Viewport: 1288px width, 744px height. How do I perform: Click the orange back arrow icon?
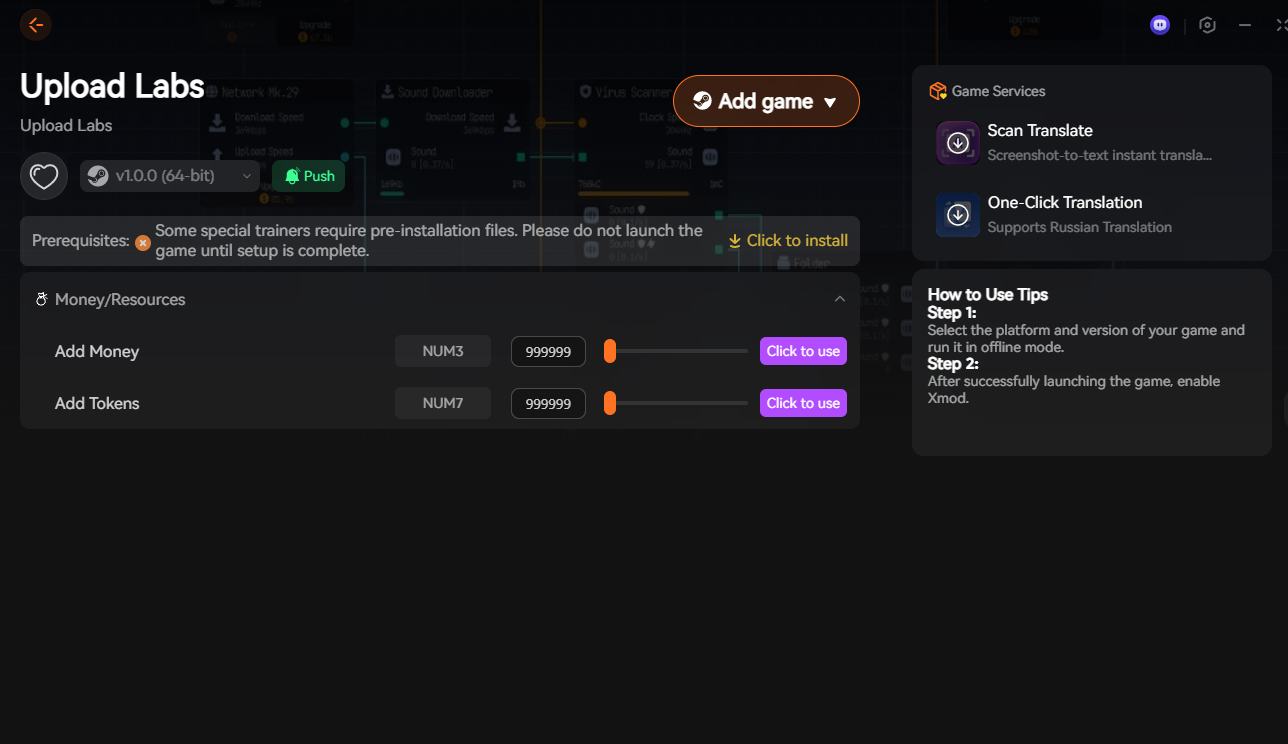36,25
